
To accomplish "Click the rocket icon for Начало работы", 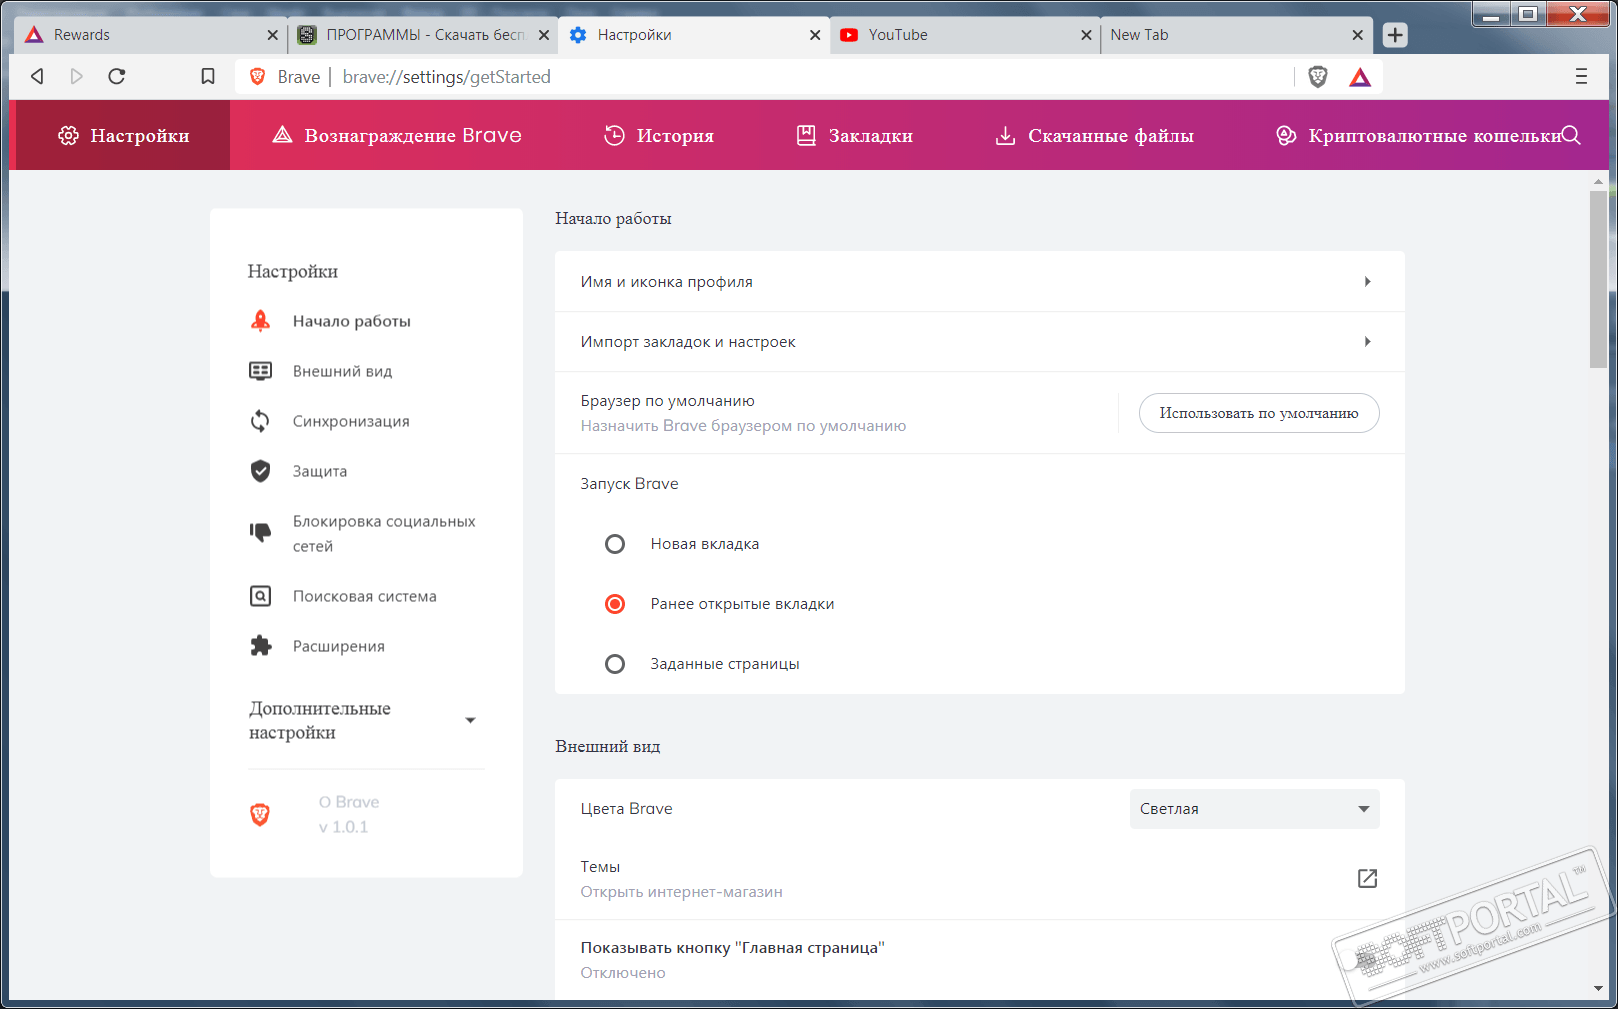I will [x=260, y=321].
